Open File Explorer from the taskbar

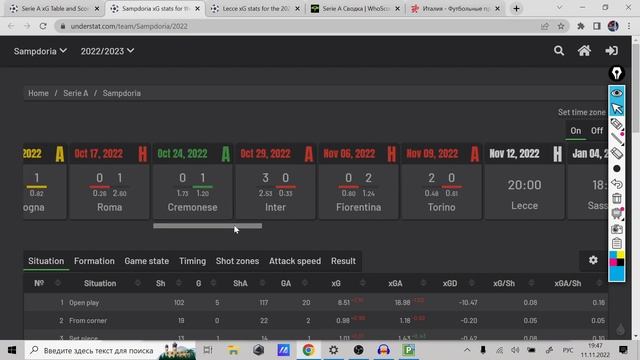pyautogui.click(x=233, y=350)
